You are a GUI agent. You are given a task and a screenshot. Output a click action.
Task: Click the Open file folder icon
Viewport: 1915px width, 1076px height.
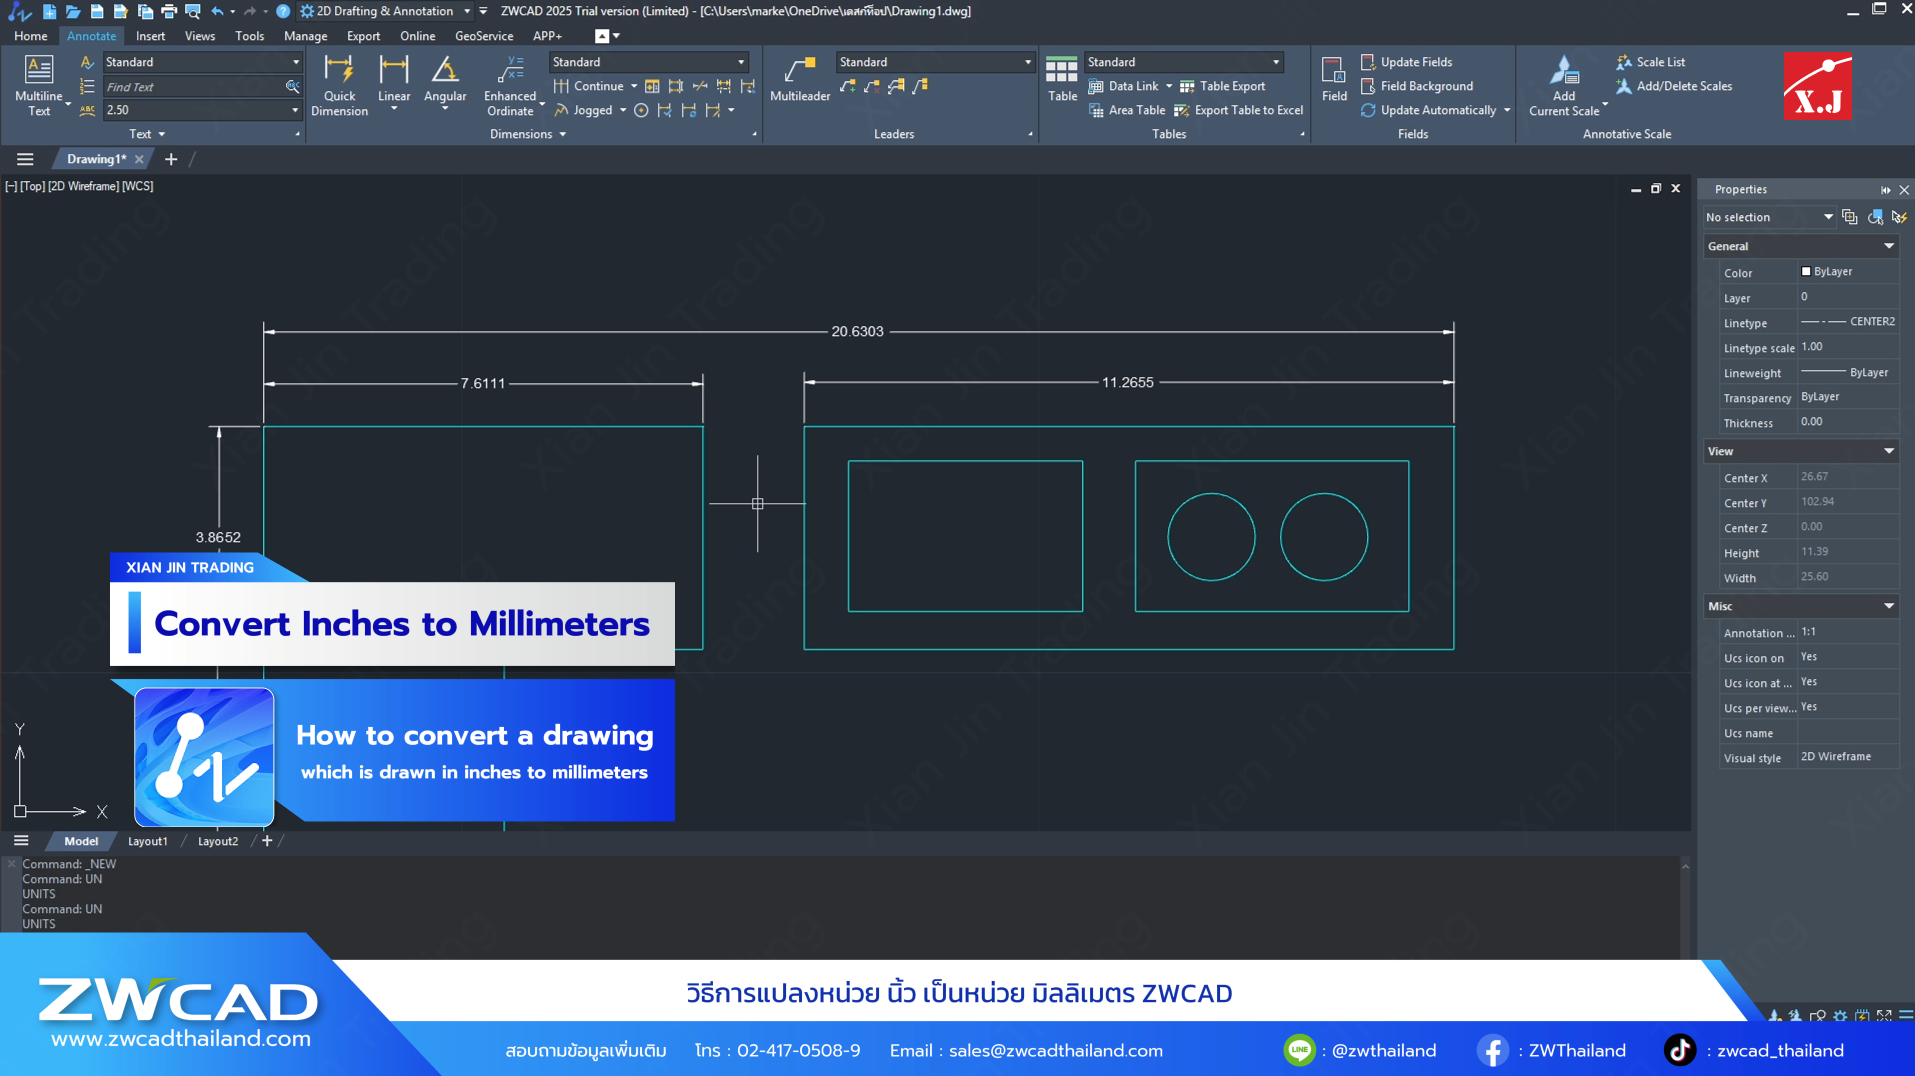pyautogui.click(x=73, y=11)
